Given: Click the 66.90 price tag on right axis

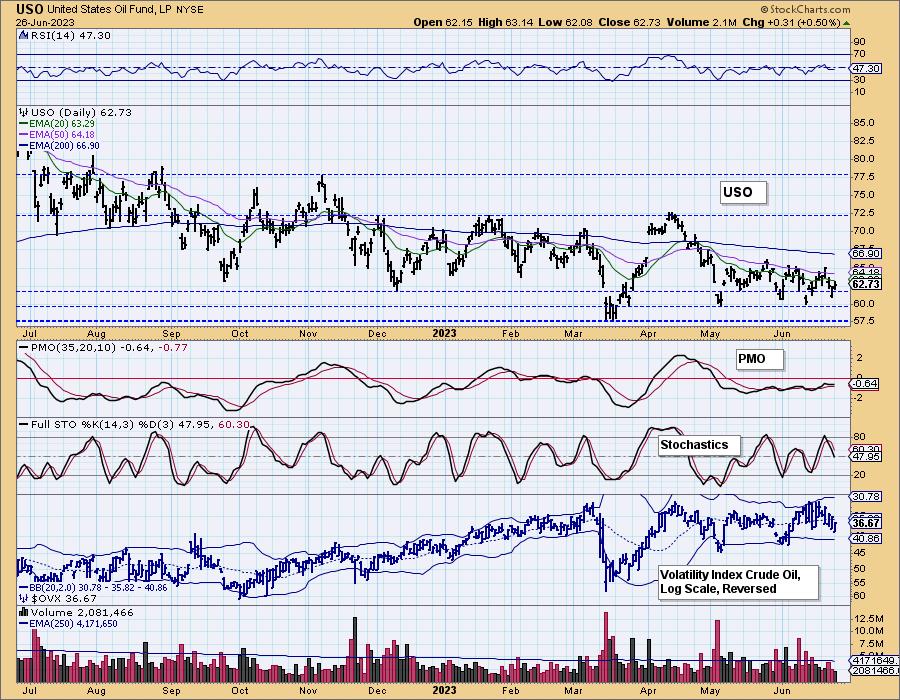Looking at the screenshot, I should 866,254.
